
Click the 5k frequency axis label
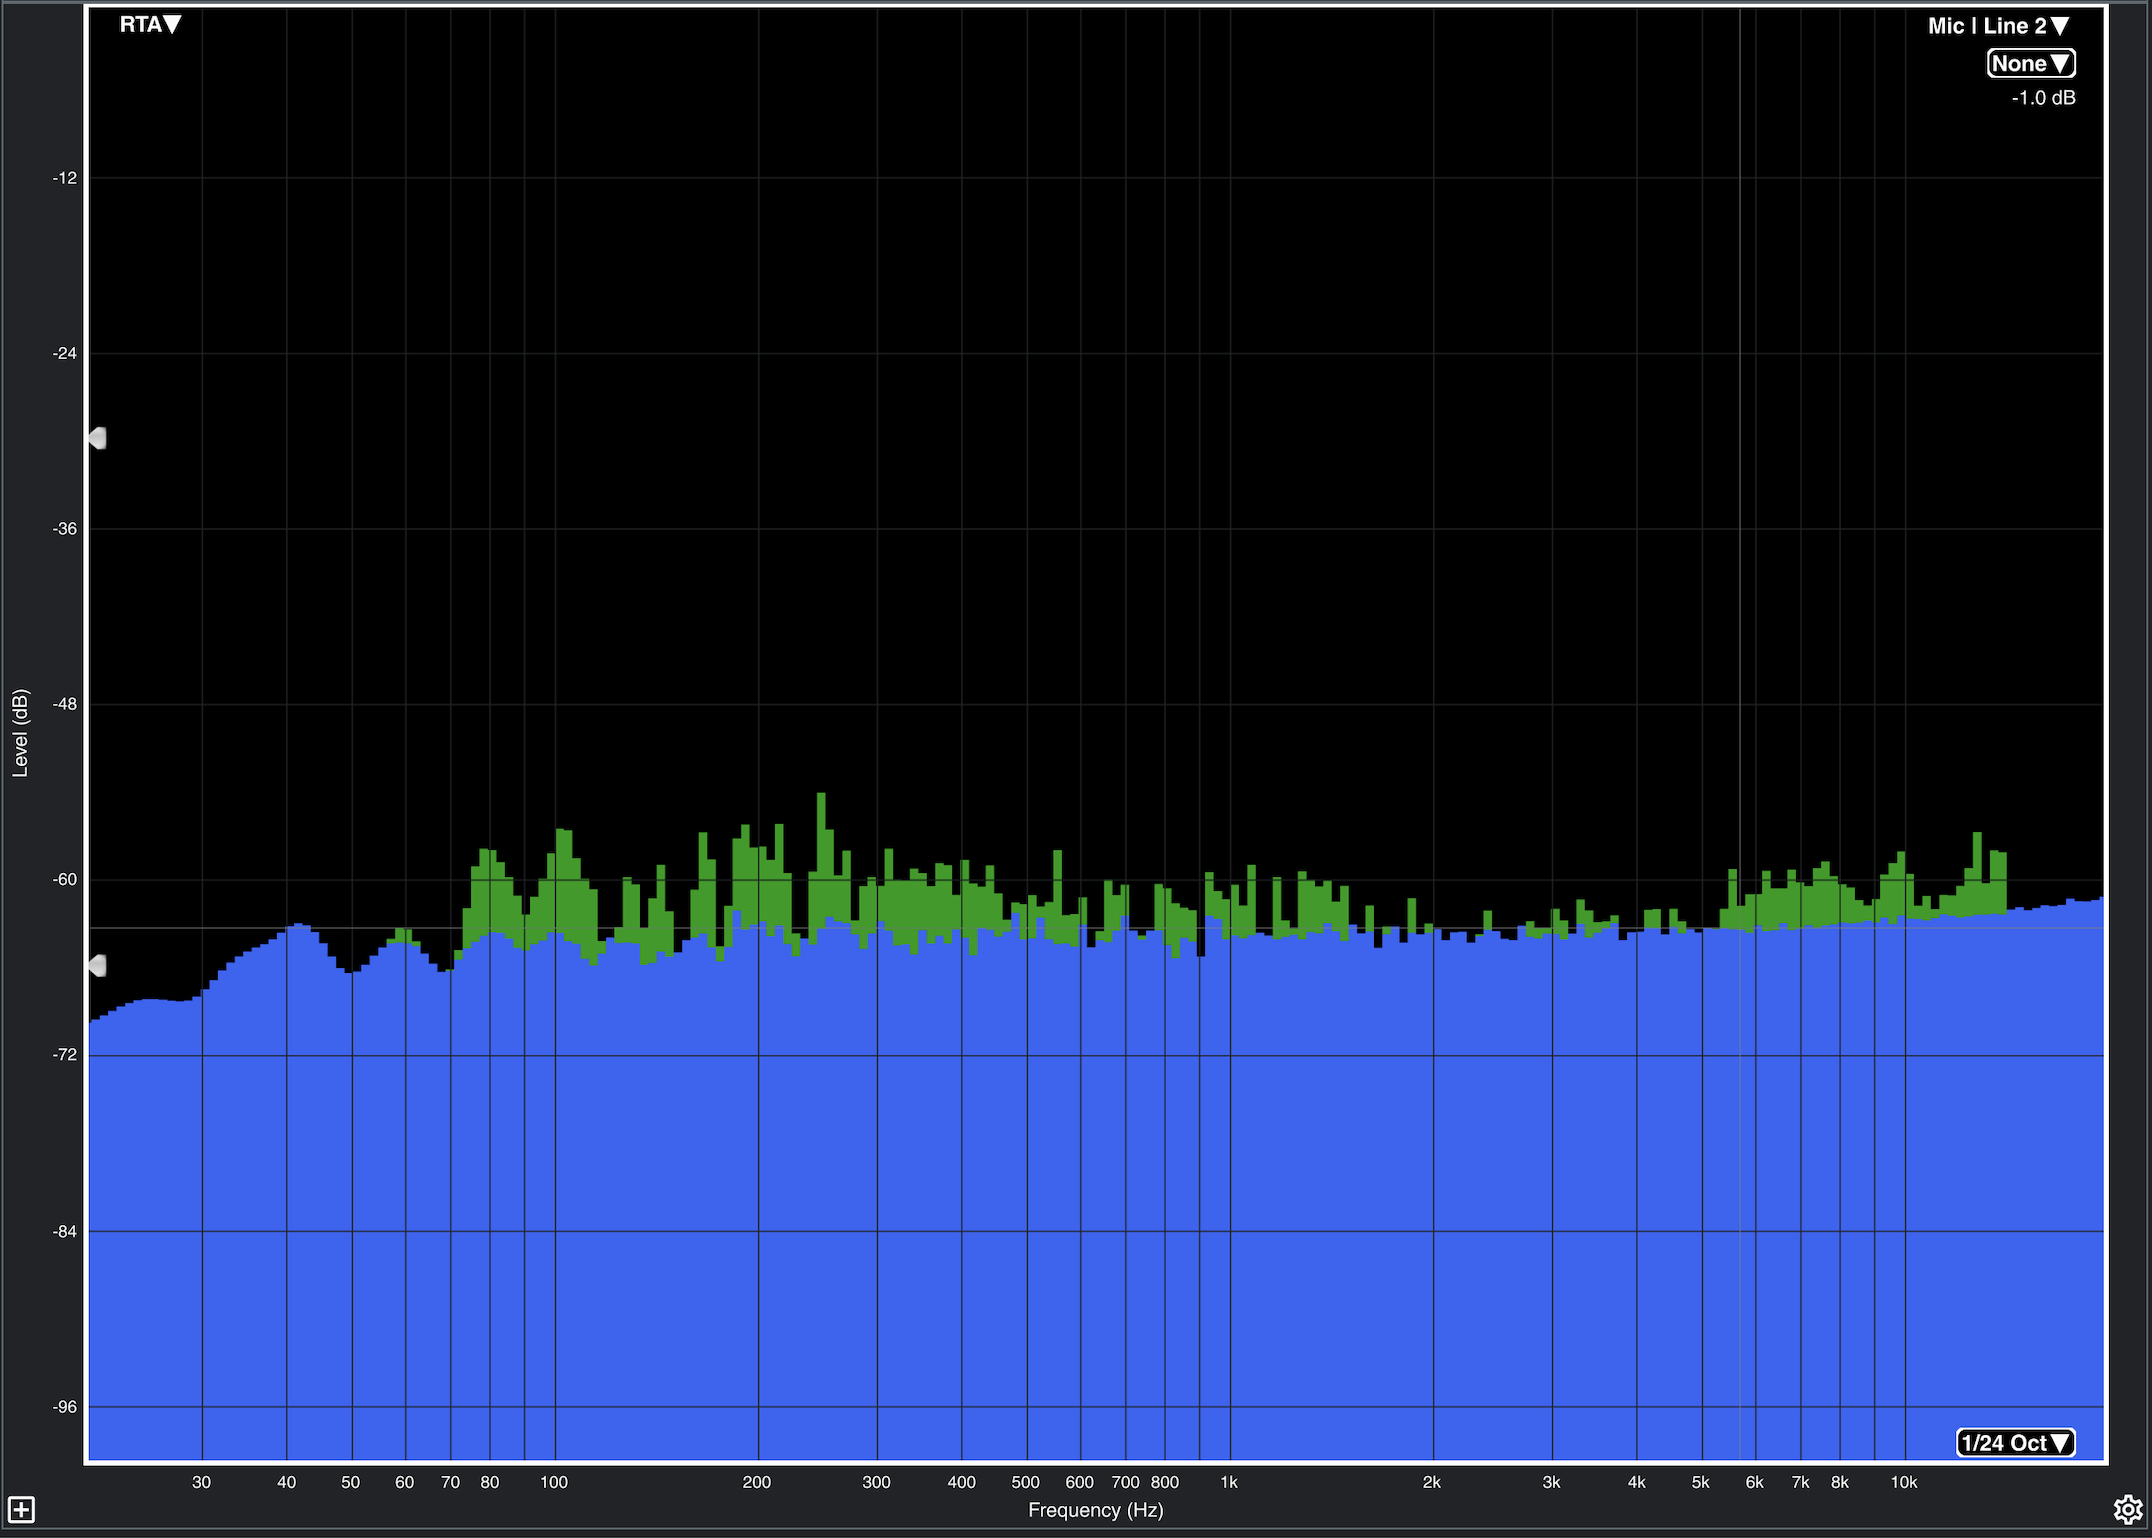coord(1701,1482)
